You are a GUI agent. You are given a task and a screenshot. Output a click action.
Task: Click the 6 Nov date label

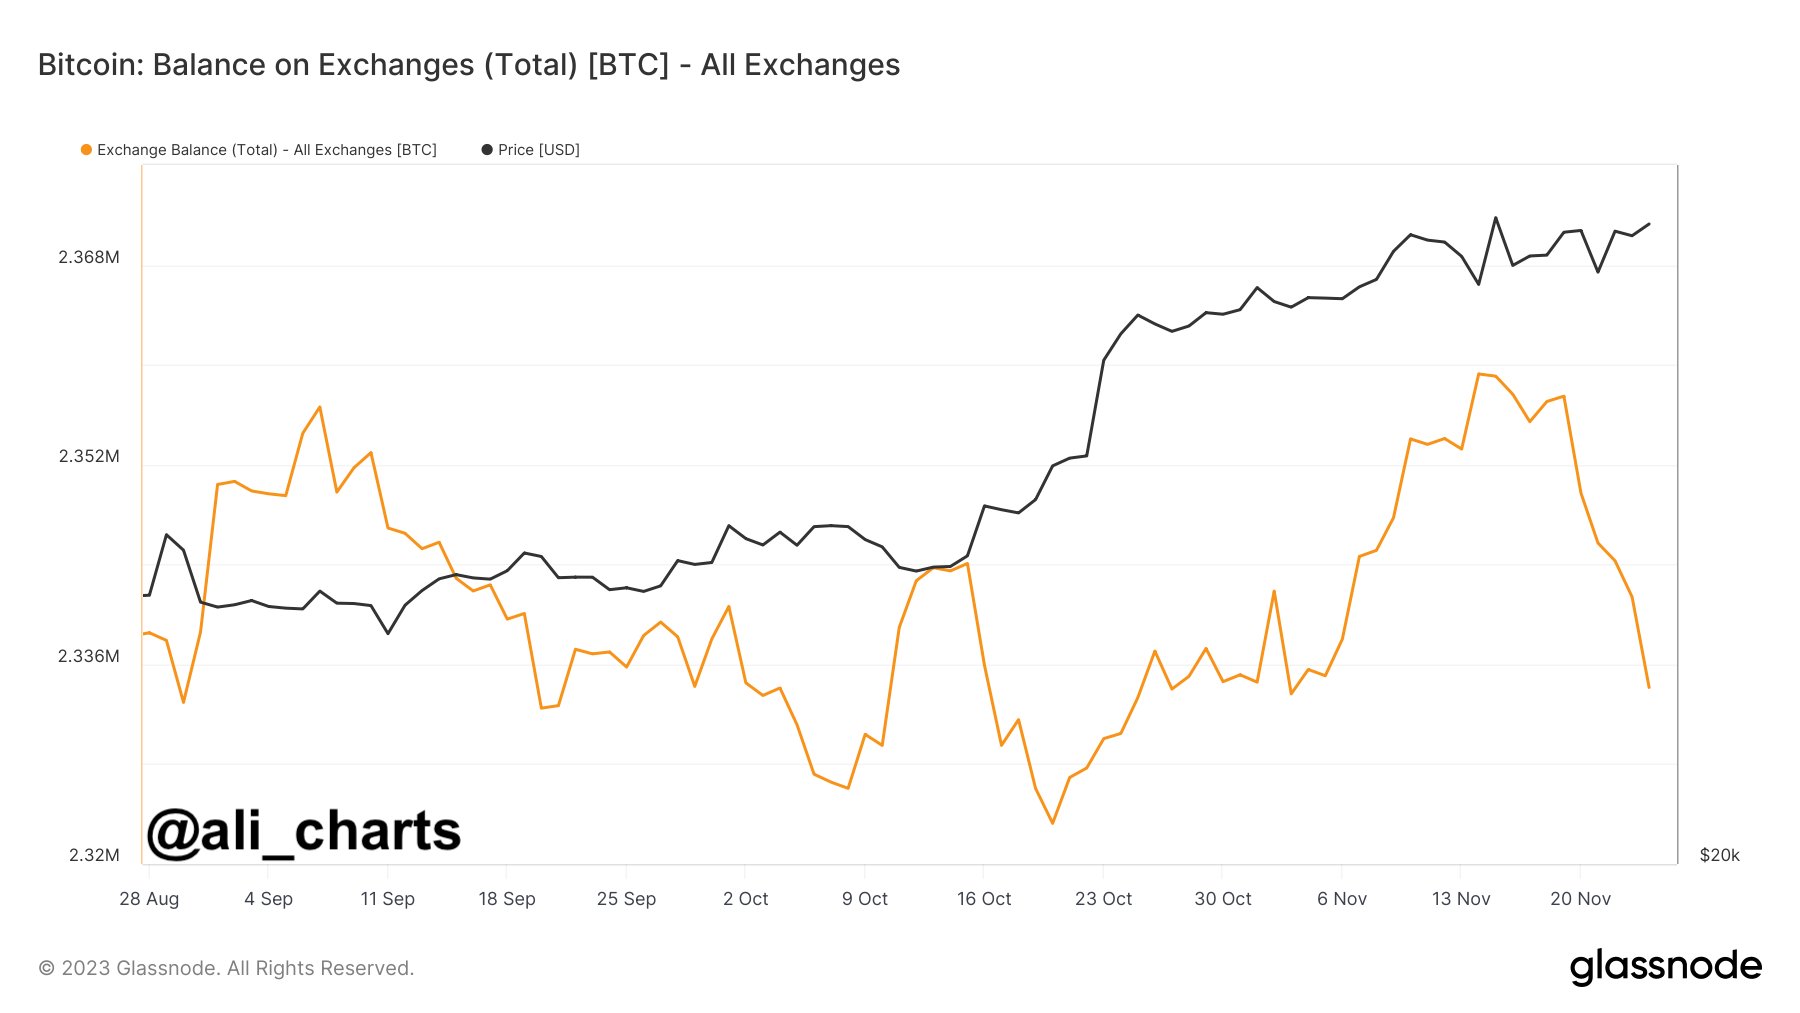click(x=1342, y=898)
